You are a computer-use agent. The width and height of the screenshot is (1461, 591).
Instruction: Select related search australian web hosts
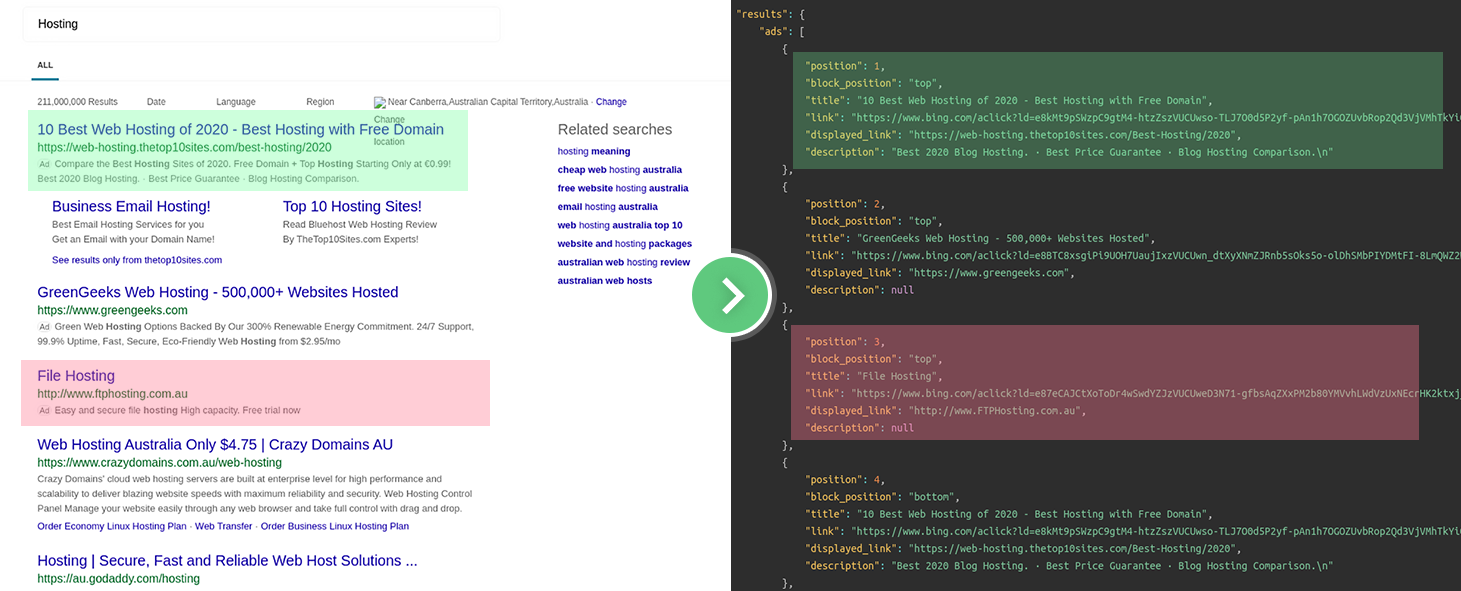point(604,281)
